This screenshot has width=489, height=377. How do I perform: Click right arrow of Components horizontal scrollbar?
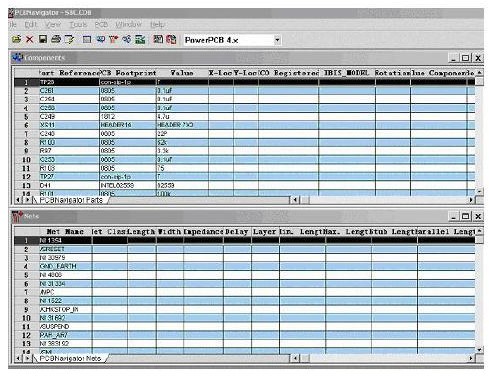[471, 200]
